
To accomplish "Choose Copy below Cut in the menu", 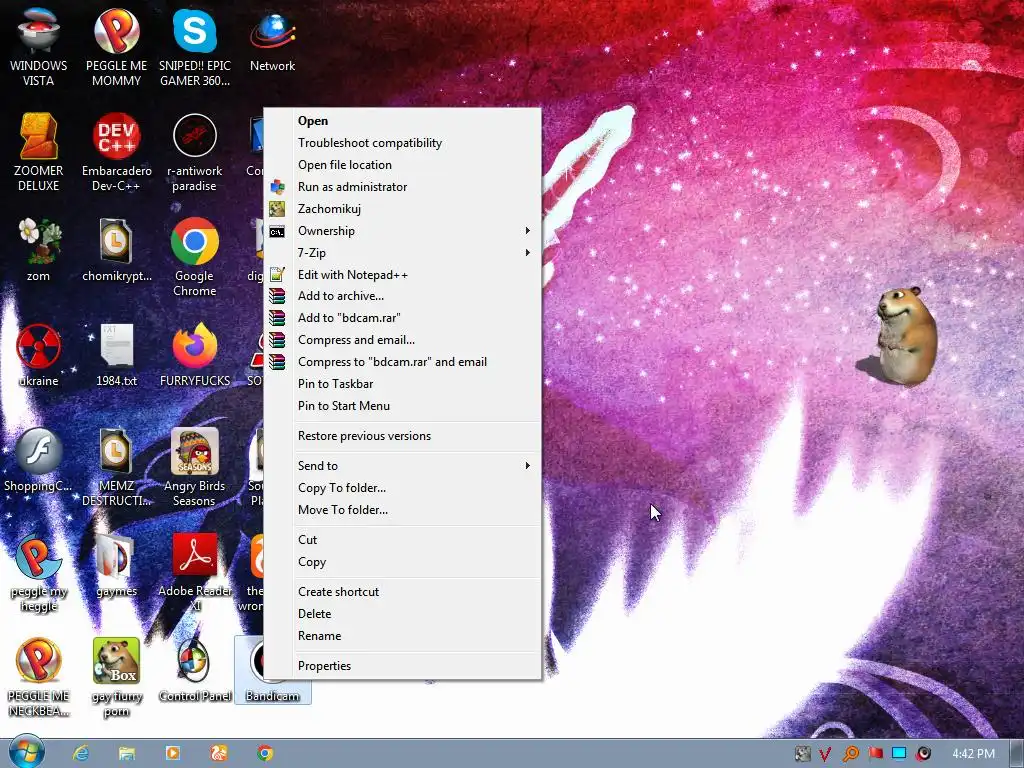I will [402, 562].
